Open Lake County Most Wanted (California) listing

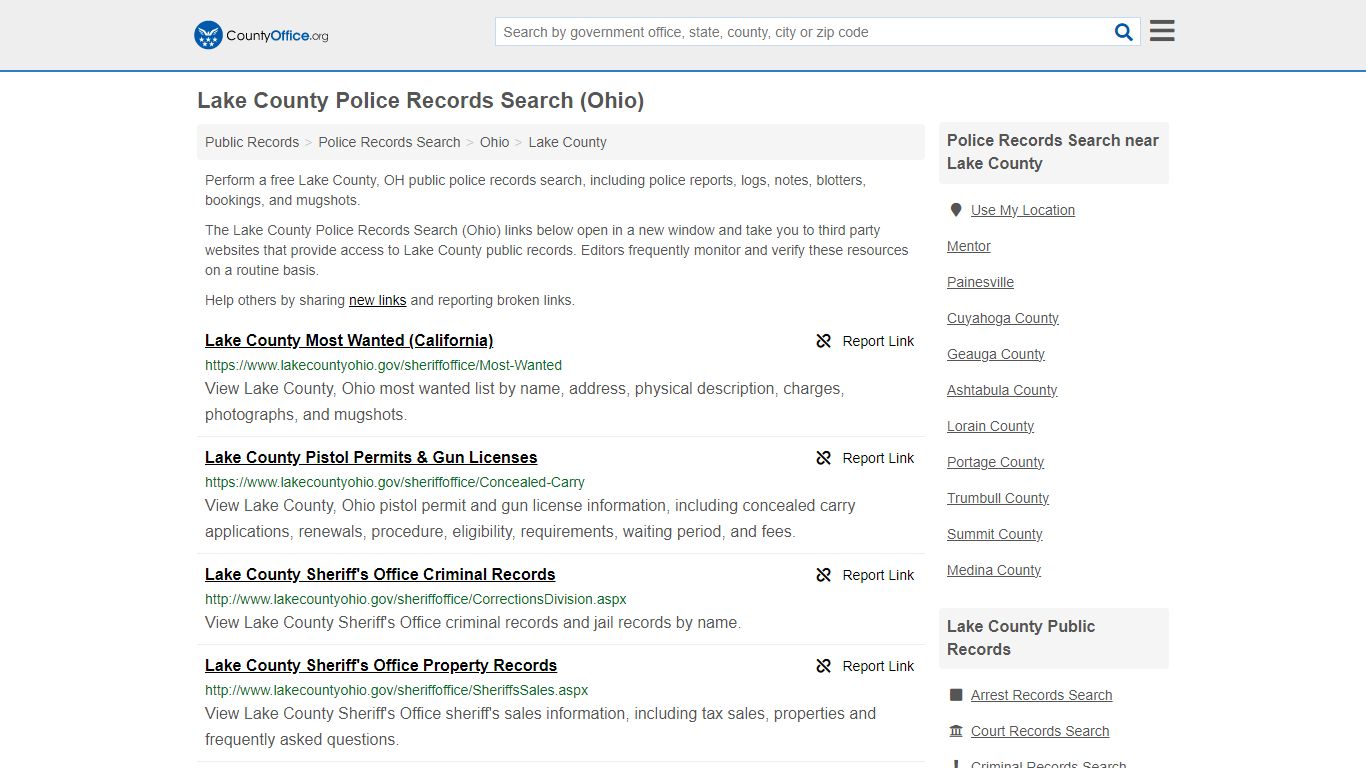[x=349, y=340]
